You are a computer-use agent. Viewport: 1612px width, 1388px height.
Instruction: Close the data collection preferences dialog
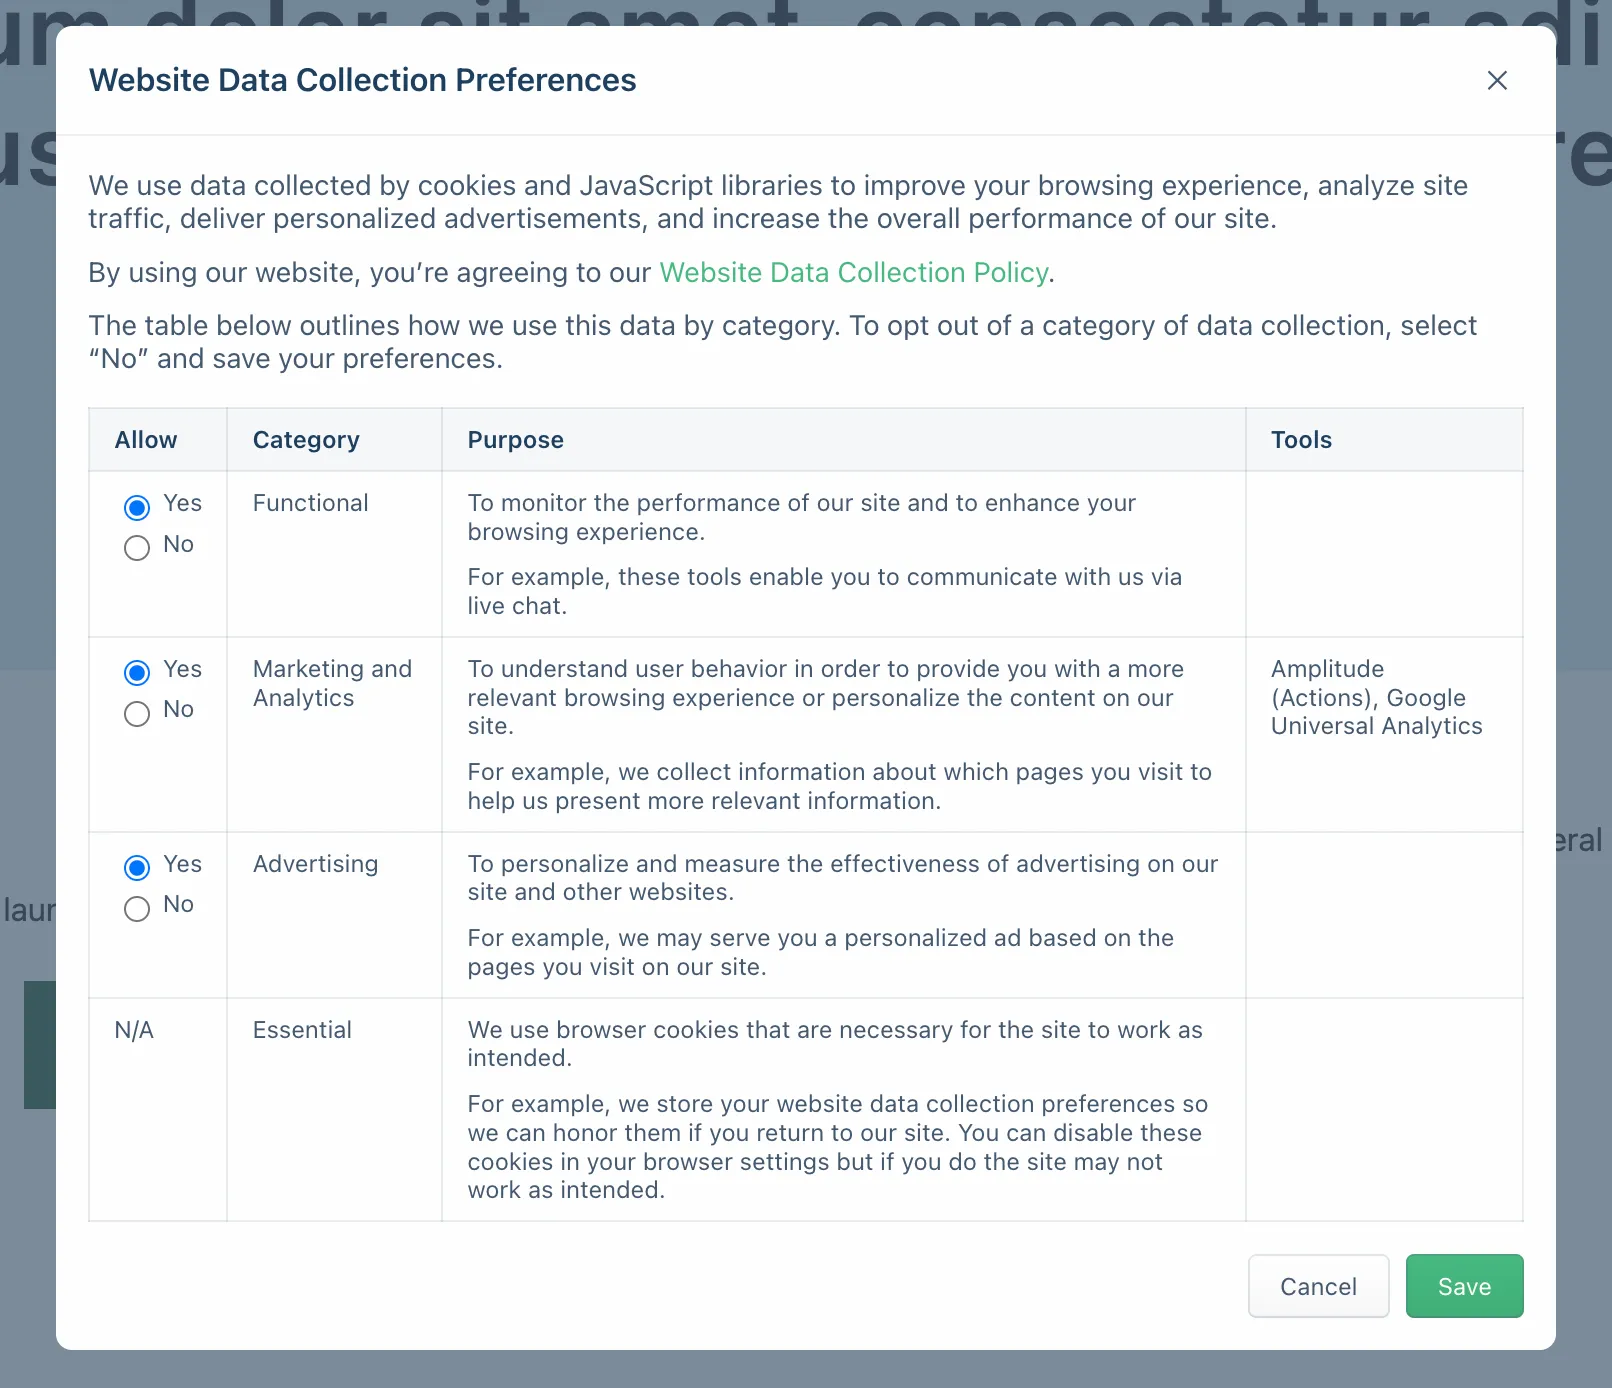[1496, 80]
